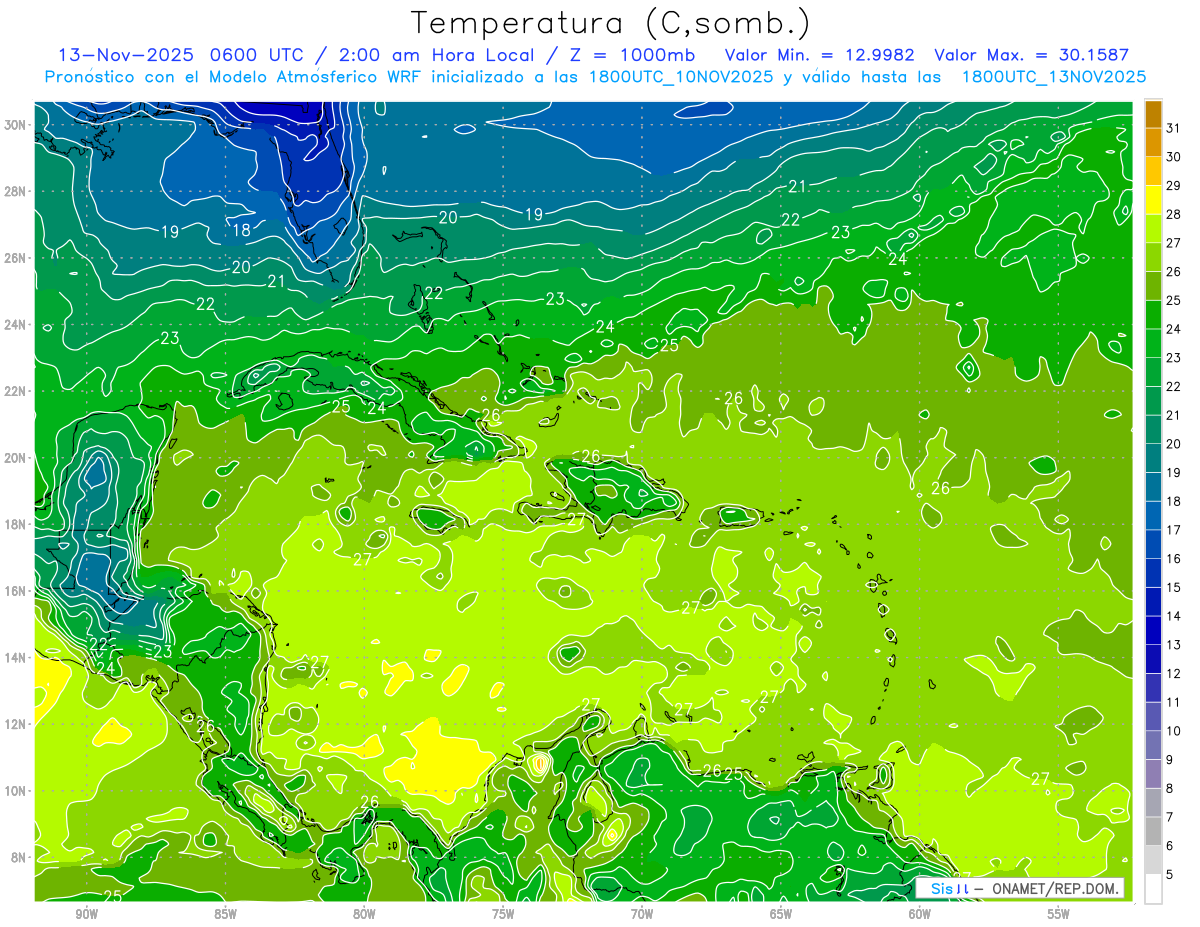Click the white swatch below the 5 label

pyautogui.click(x=1153, y=889)
